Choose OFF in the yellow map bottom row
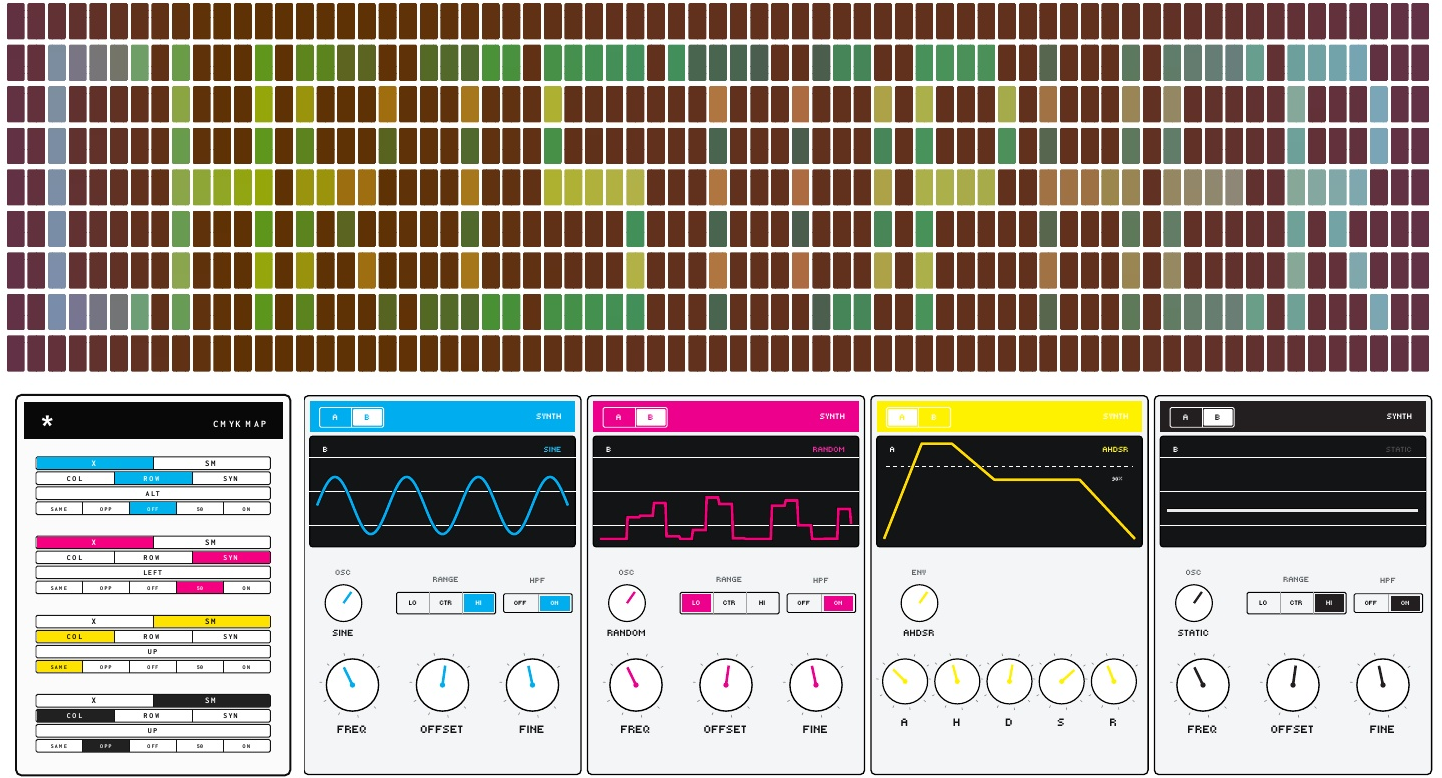The image size is (1442, 778). tap(153, 666)
